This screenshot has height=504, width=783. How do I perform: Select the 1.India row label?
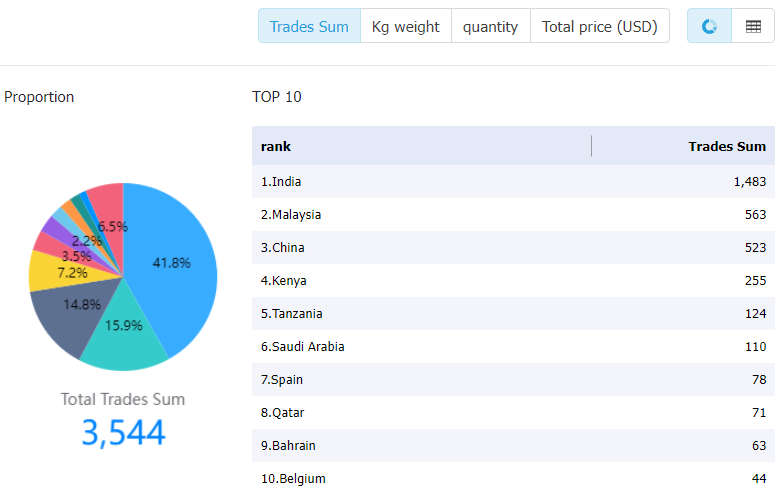[x=281, y=181]
